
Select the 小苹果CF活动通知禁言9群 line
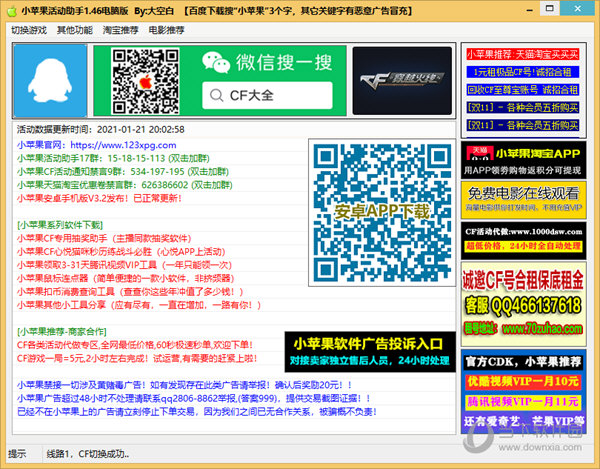pos(123,172)
